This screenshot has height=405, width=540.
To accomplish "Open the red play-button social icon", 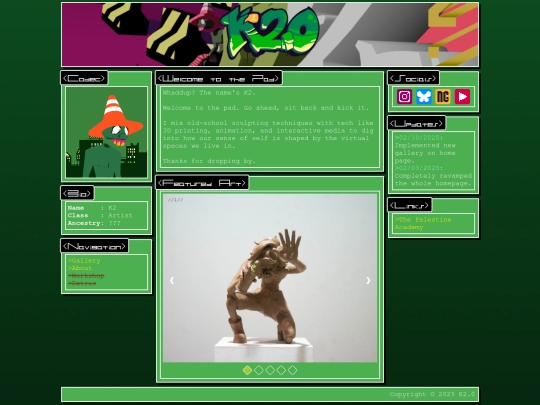I will [462, 97].
